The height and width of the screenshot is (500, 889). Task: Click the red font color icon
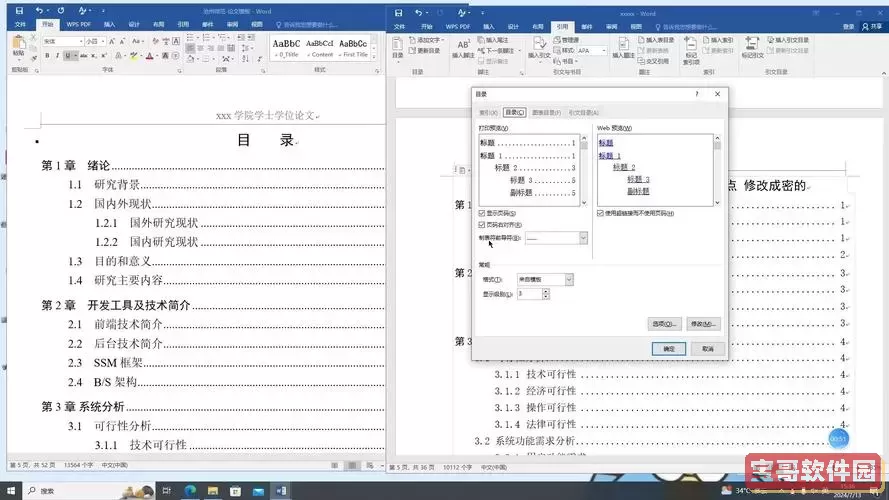click(147, 56)
